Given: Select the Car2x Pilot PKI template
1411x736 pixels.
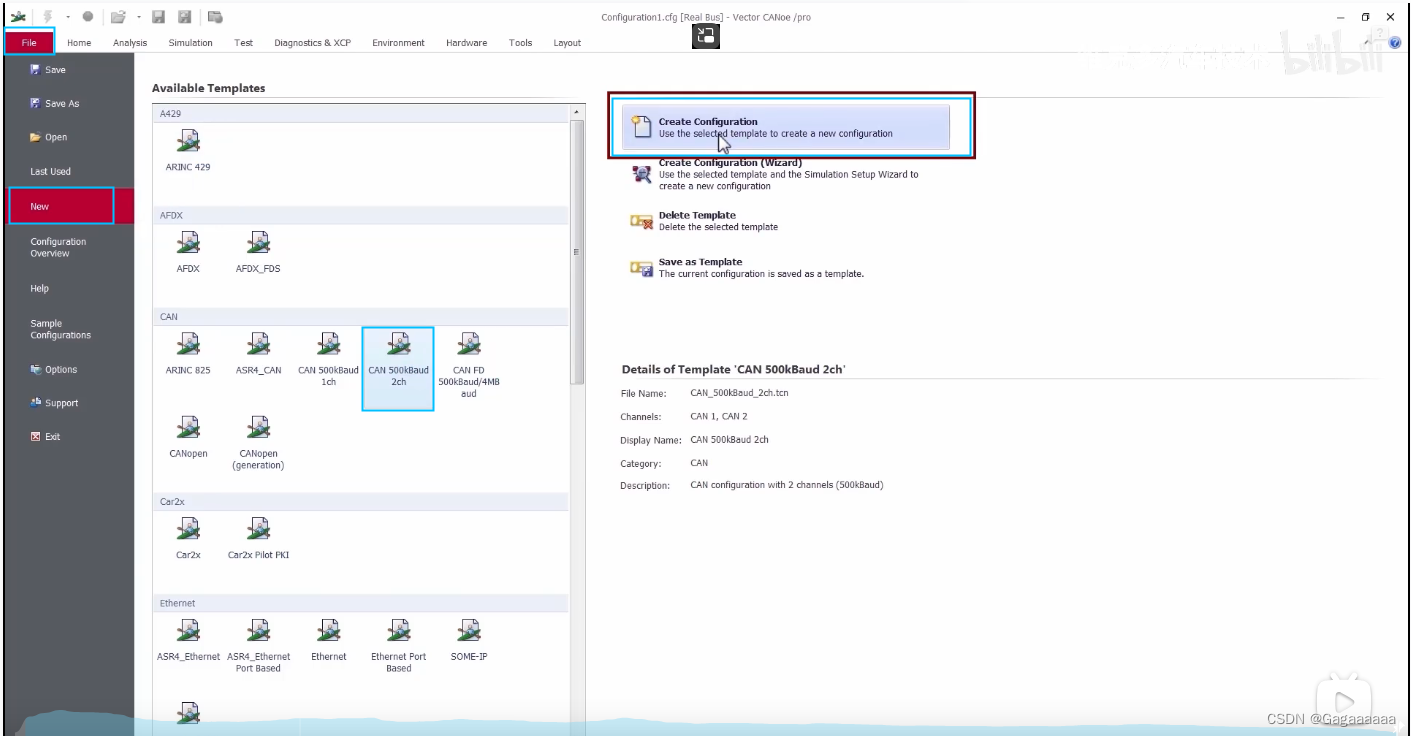Looking at the screenshot, I should pyautogui.click(x=258, y=539).
